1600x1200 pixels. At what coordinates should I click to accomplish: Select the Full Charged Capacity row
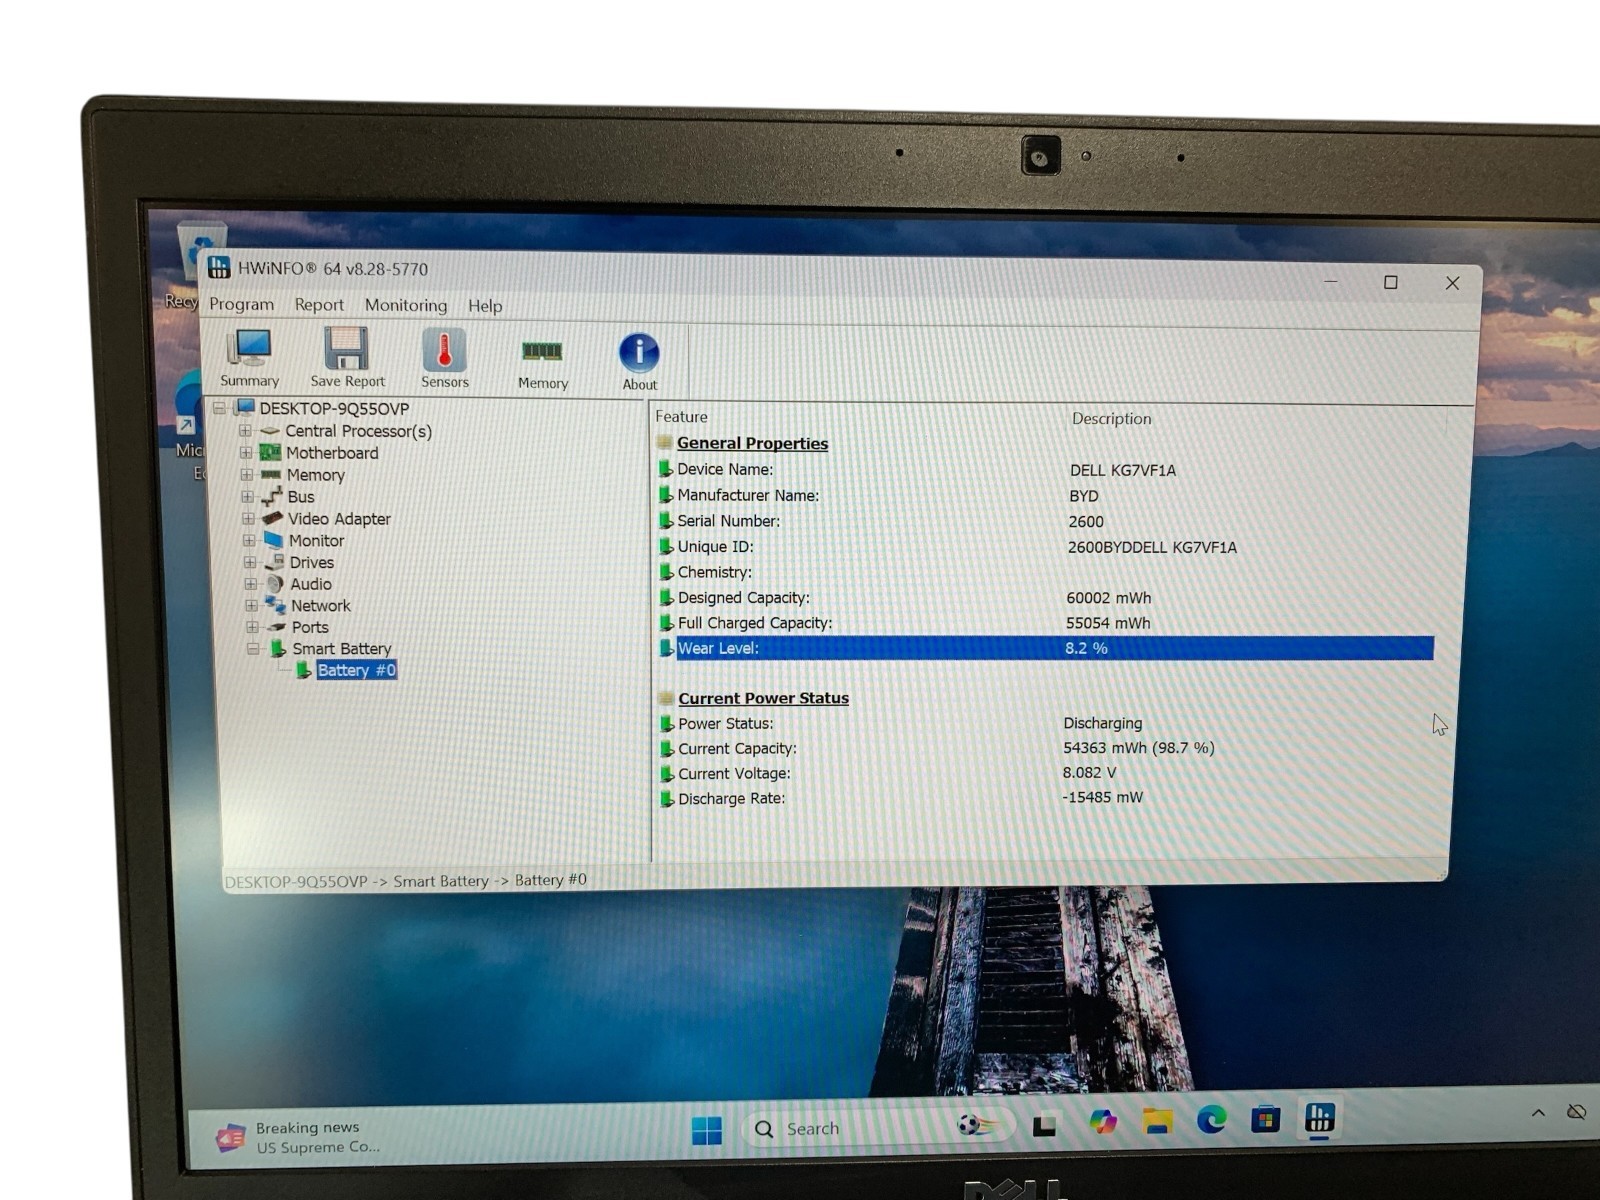pos(1045,623)
